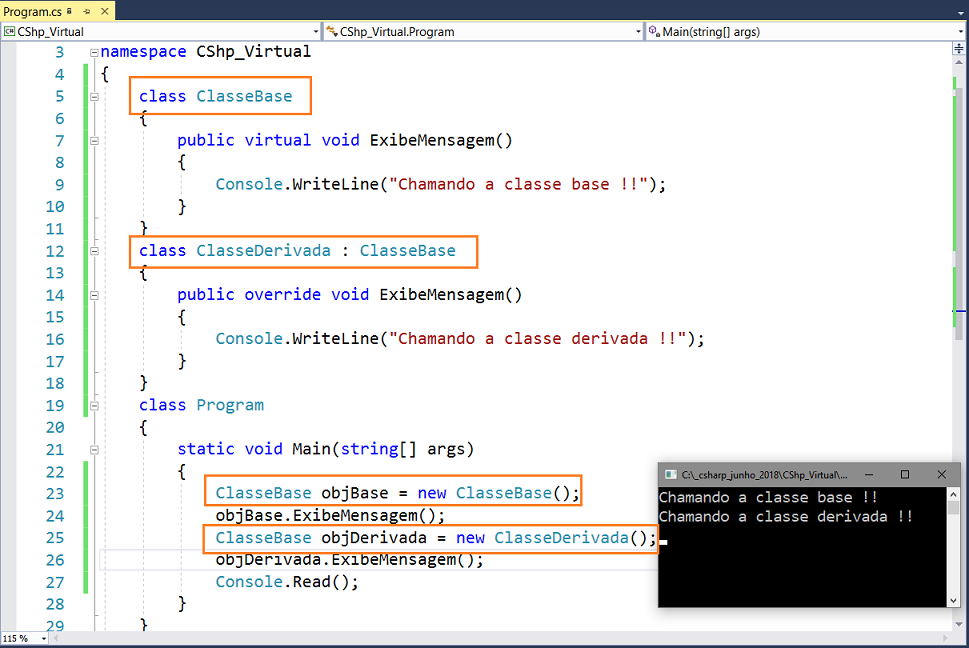Viewport: 969px width, 648px height.
Task: Click the console vertical scrollbar thumb
Action: pyautogui.click(x=953, y=508)
